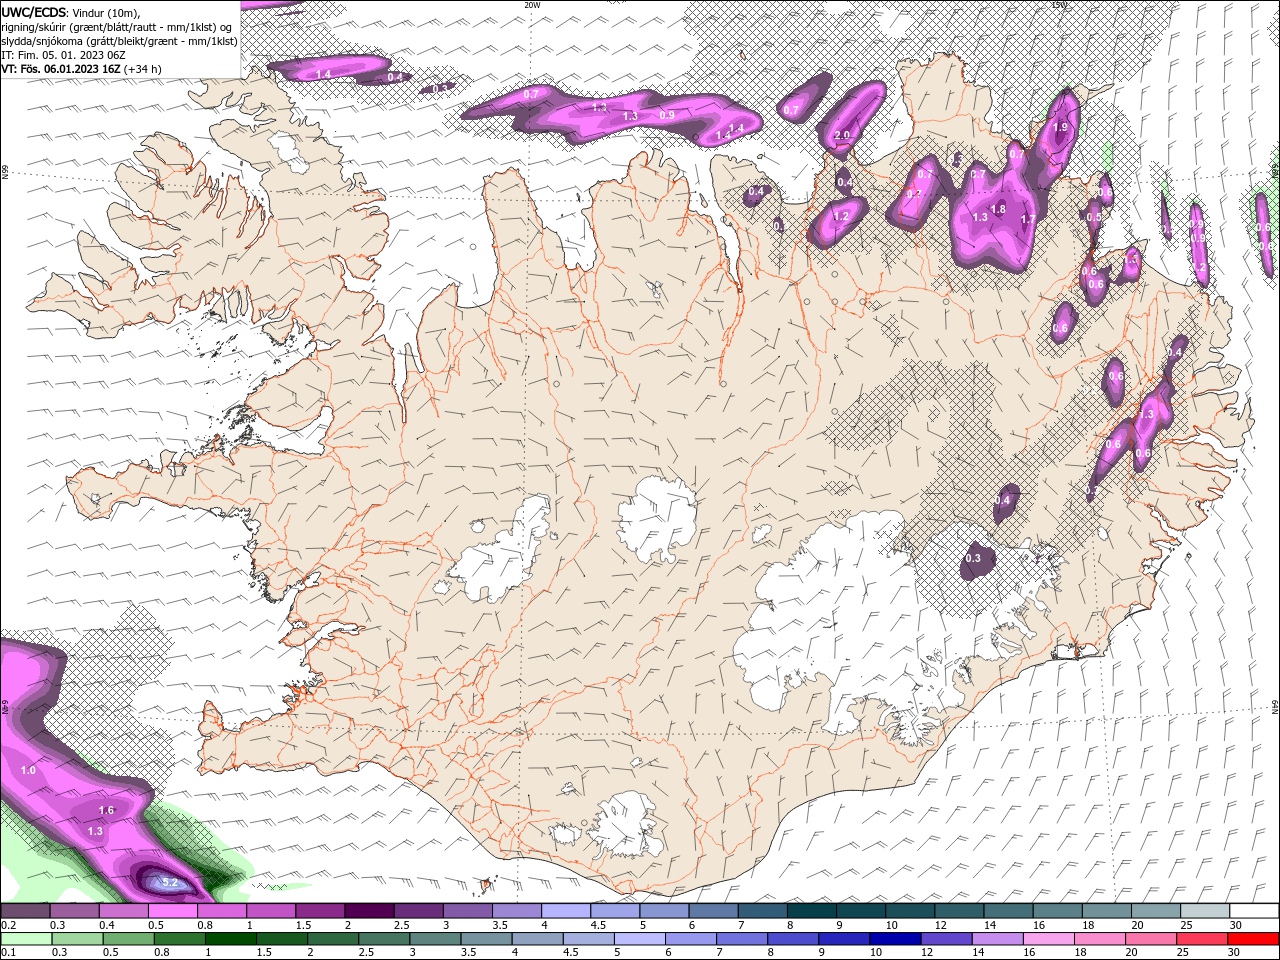Click the light pink swatch labeled 16 on lower scale
1280x960 pixels.
[1048, 938]
